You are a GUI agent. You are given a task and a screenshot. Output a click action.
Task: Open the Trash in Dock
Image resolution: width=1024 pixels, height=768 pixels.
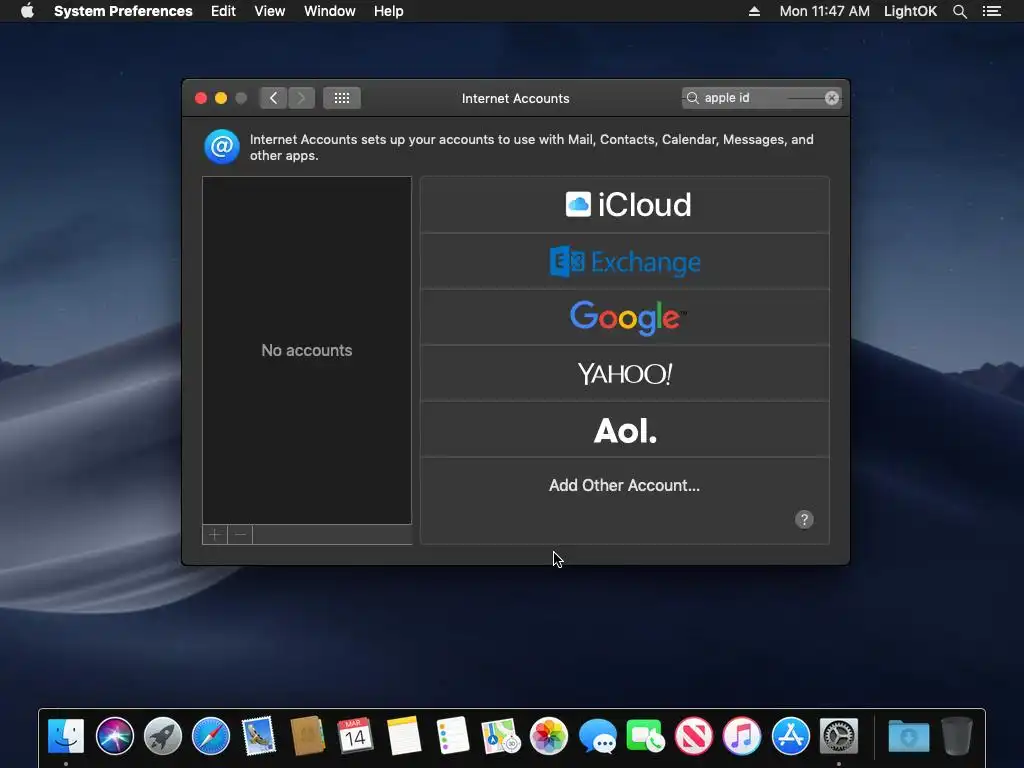[x=957, y=736]
